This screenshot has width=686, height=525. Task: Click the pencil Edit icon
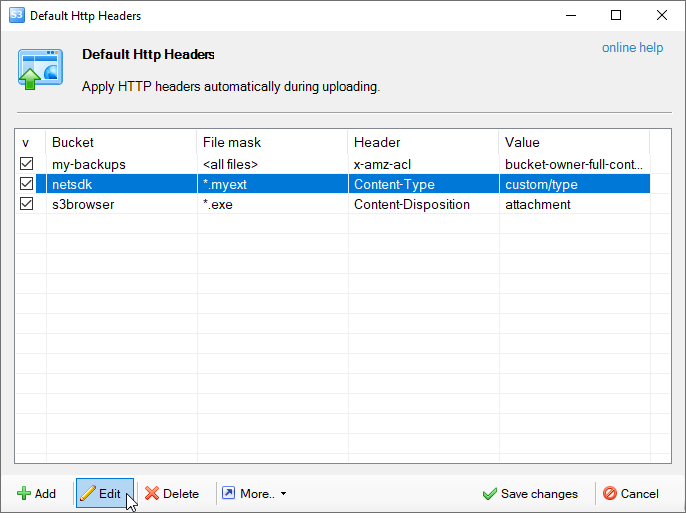point(88,494)
